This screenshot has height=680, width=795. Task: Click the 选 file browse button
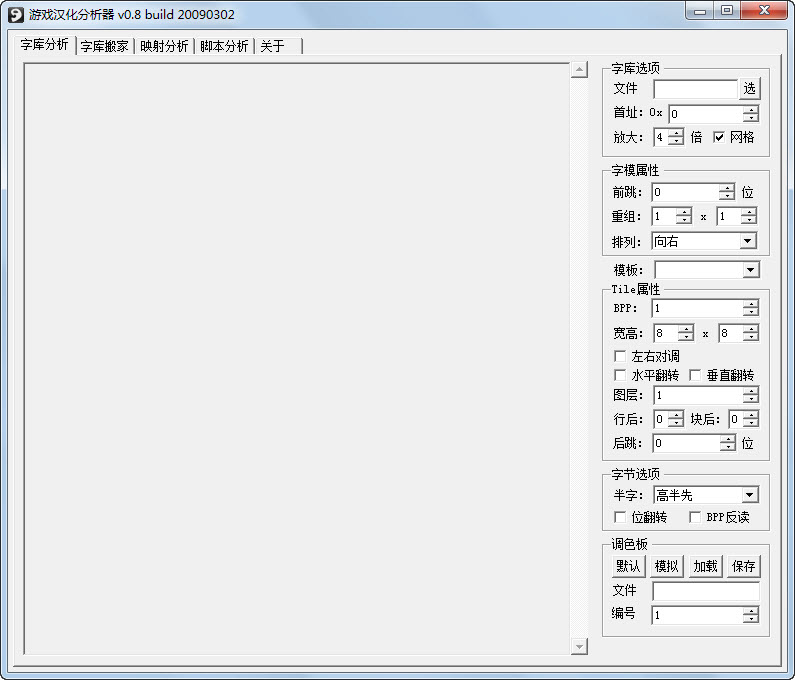750,89
